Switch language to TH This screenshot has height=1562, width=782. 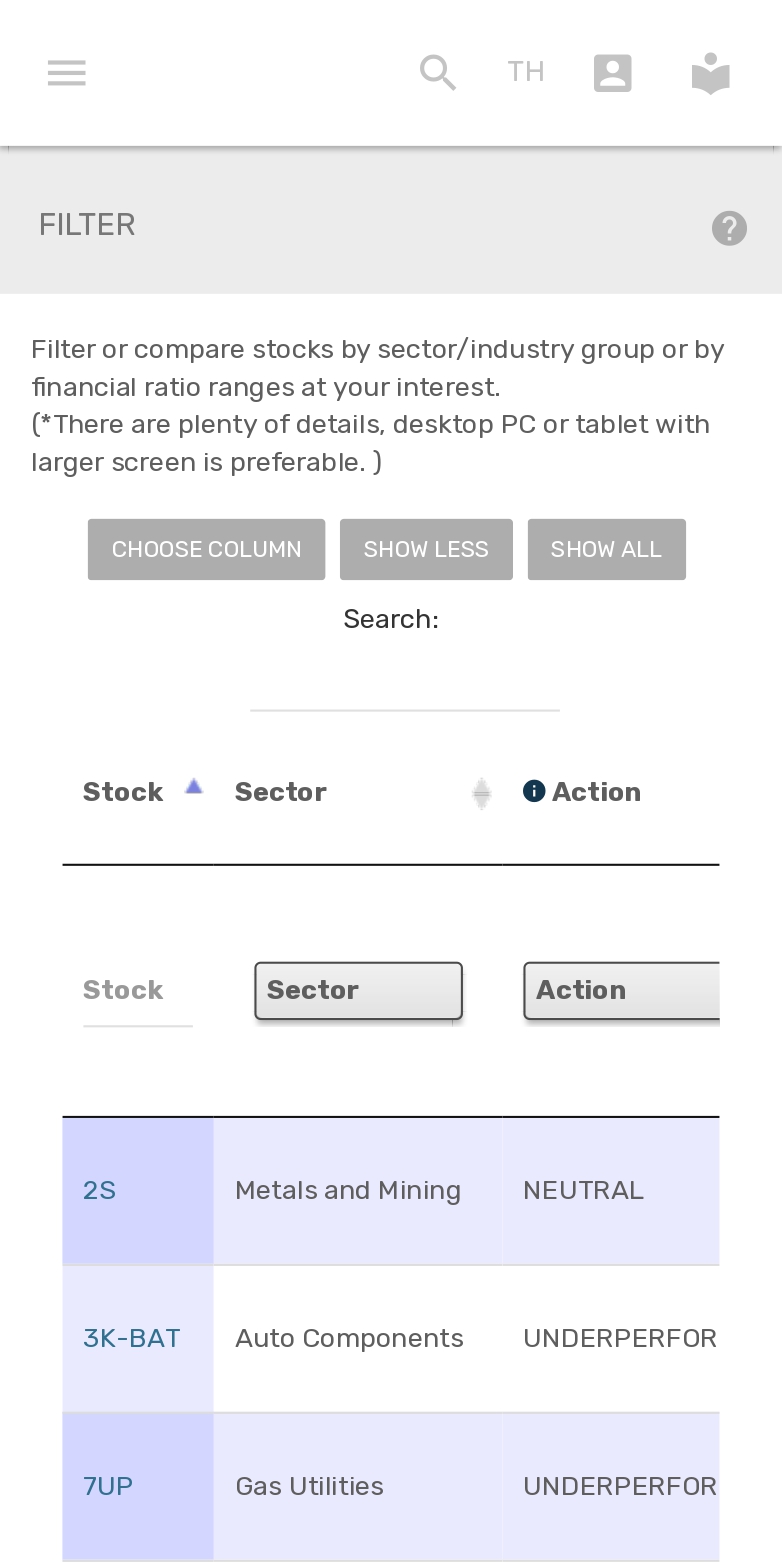tap(526, 73)
